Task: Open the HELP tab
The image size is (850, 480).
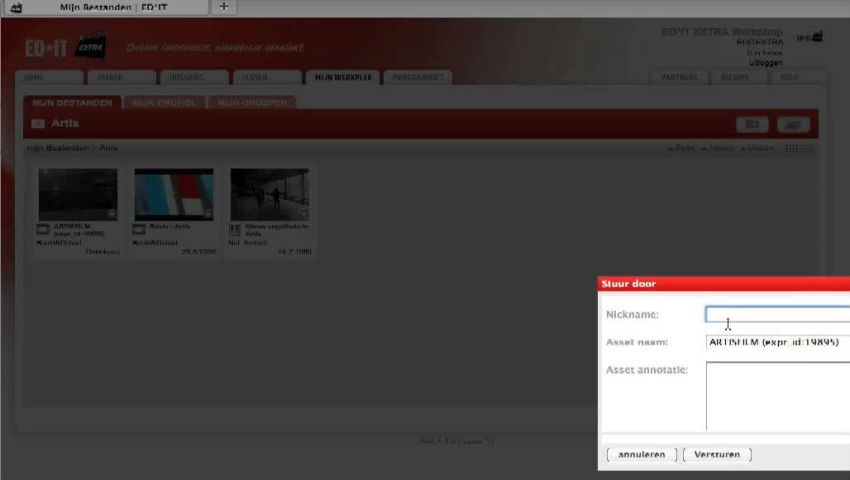Action: 796,78
